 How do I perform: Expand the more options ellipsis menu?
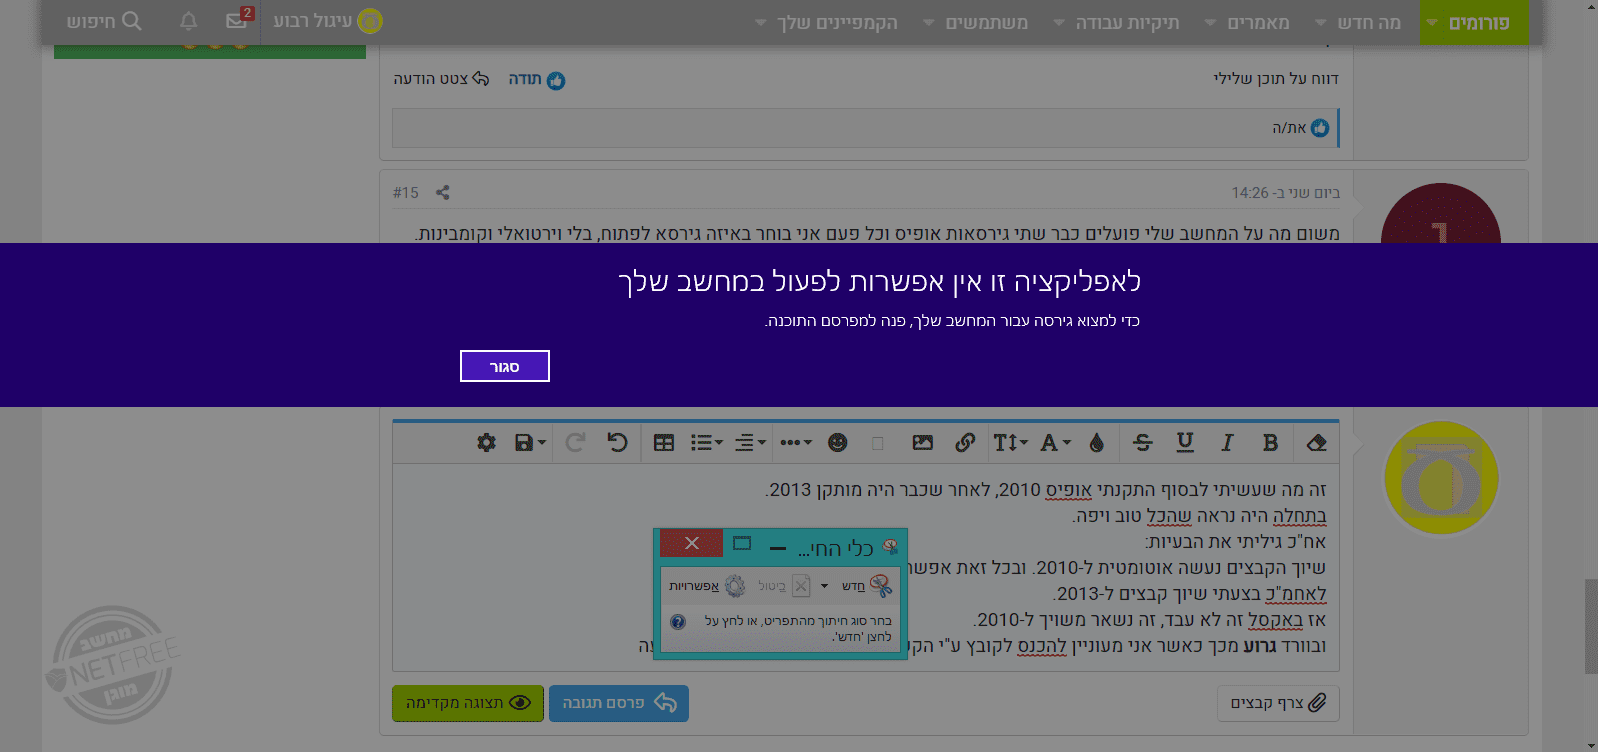(796, 442)
